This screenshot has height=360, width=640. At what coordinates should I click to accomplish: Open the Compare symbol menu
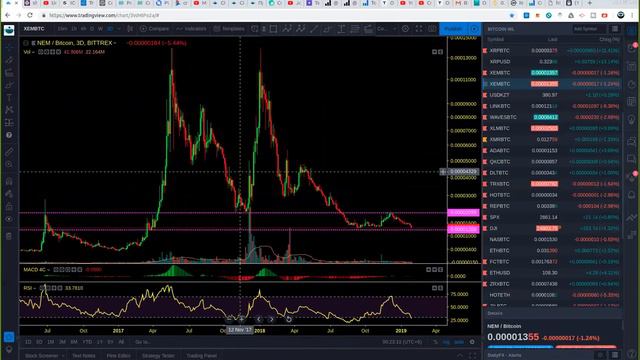coord(154,29)
